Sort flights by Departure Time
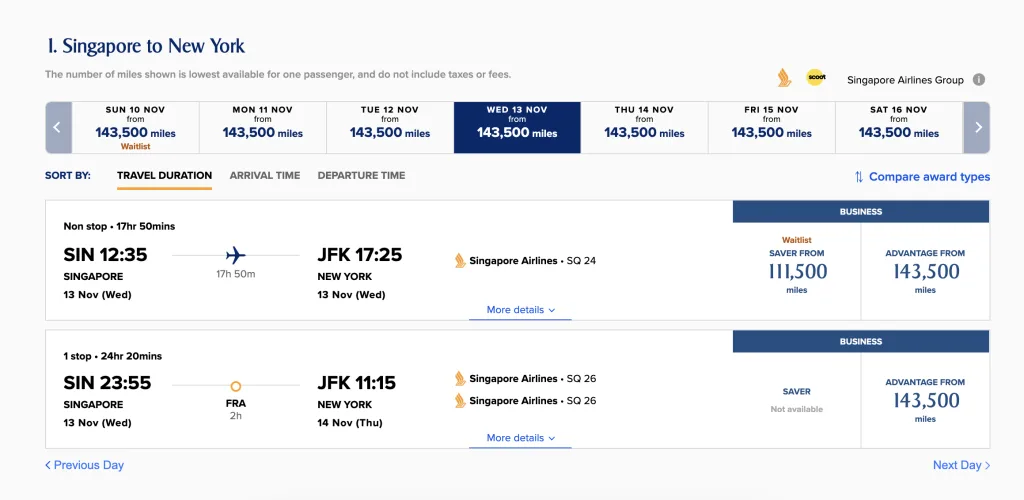 click(x=361, y=175)
